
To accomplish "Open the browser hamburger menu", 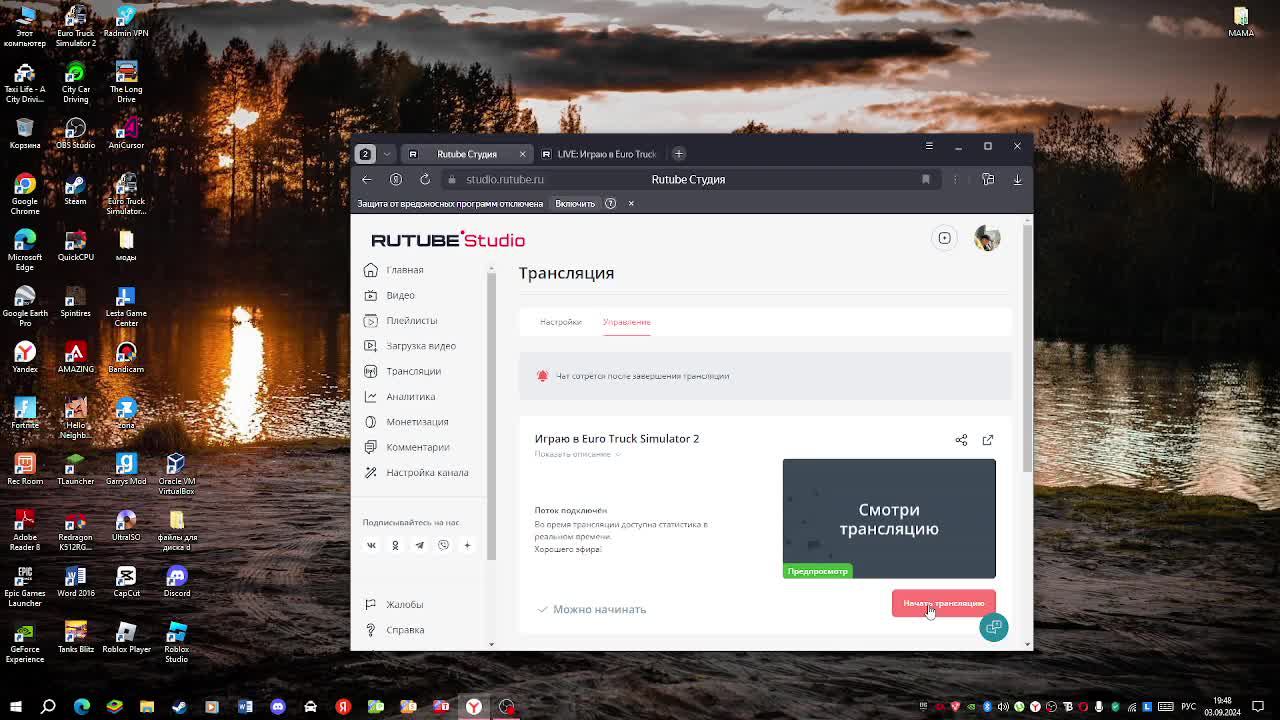I will click(x=929, y=146).
